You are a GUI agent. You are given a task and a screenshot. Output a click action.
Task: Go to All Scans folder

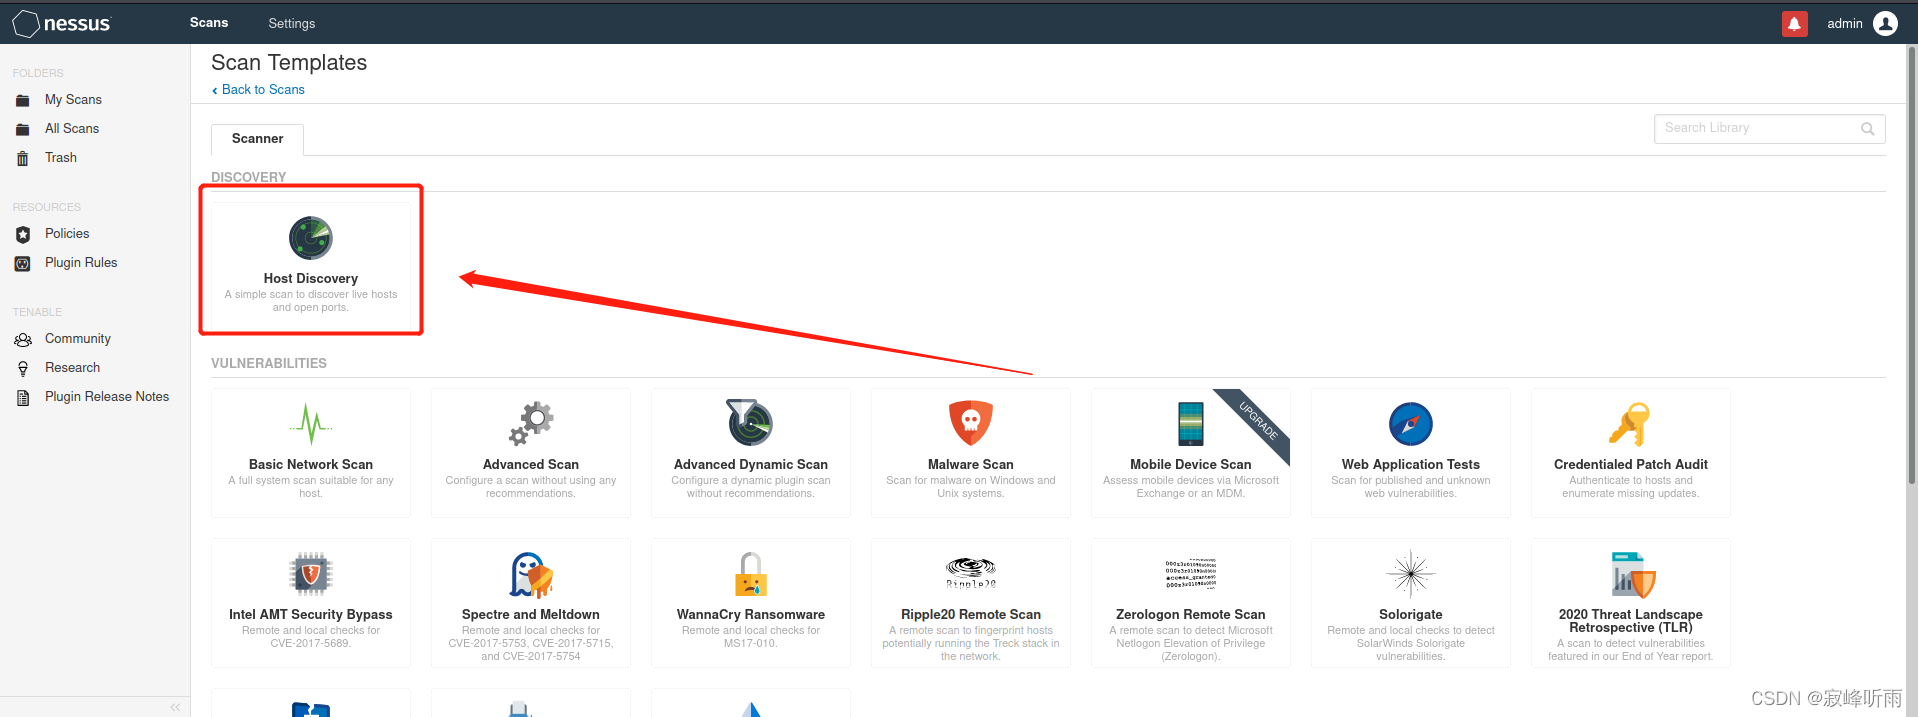(x=72, y=129)
